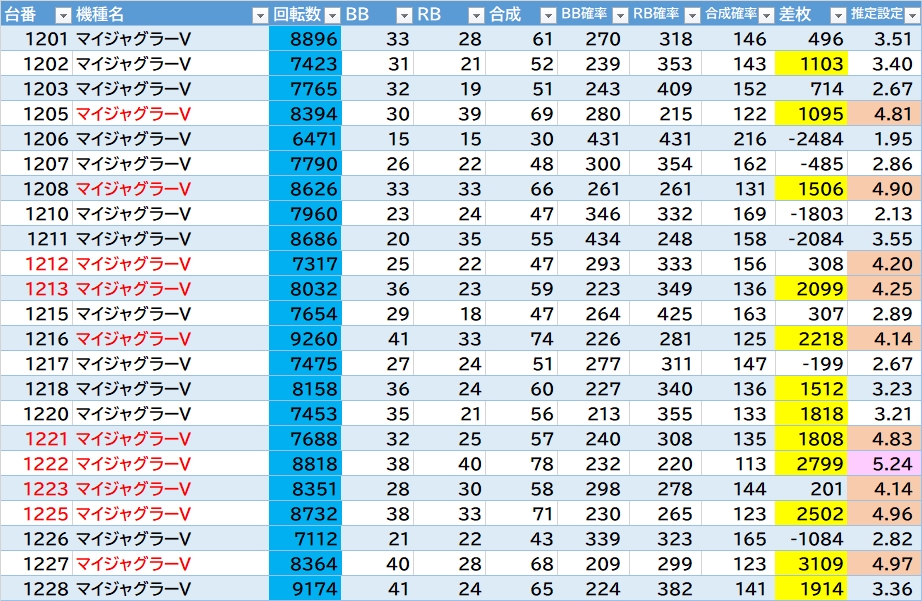Open the 推定設定 column filter dropdown
This screenshot has width=922, height=601.
[909, 15]
